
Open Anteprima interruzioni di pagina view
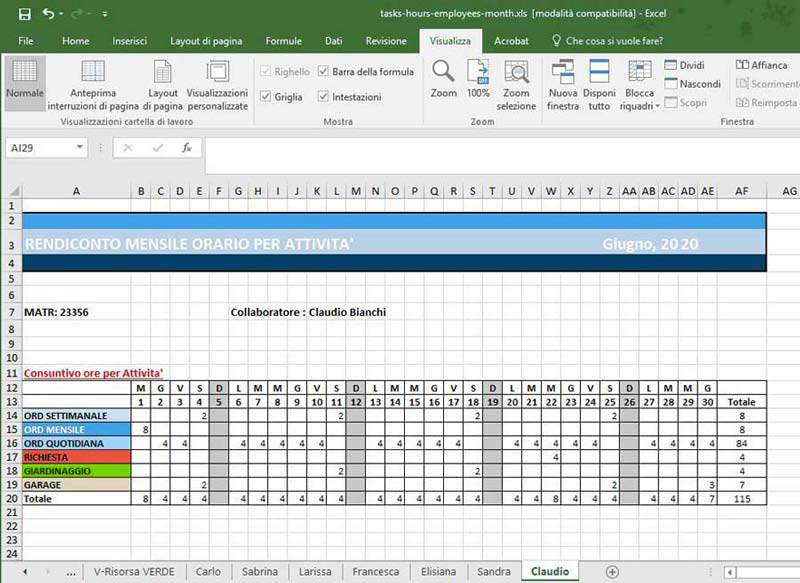coord(93,85)
